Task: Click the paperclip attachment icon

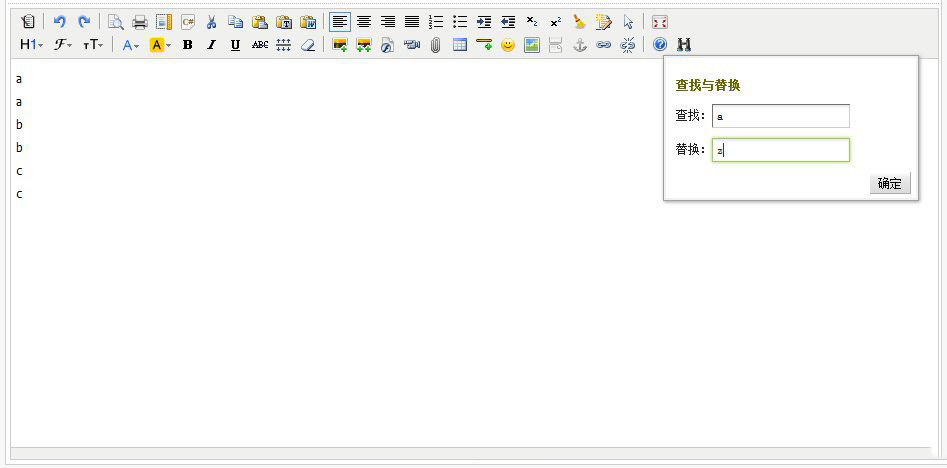Action: tap(435, 45)
